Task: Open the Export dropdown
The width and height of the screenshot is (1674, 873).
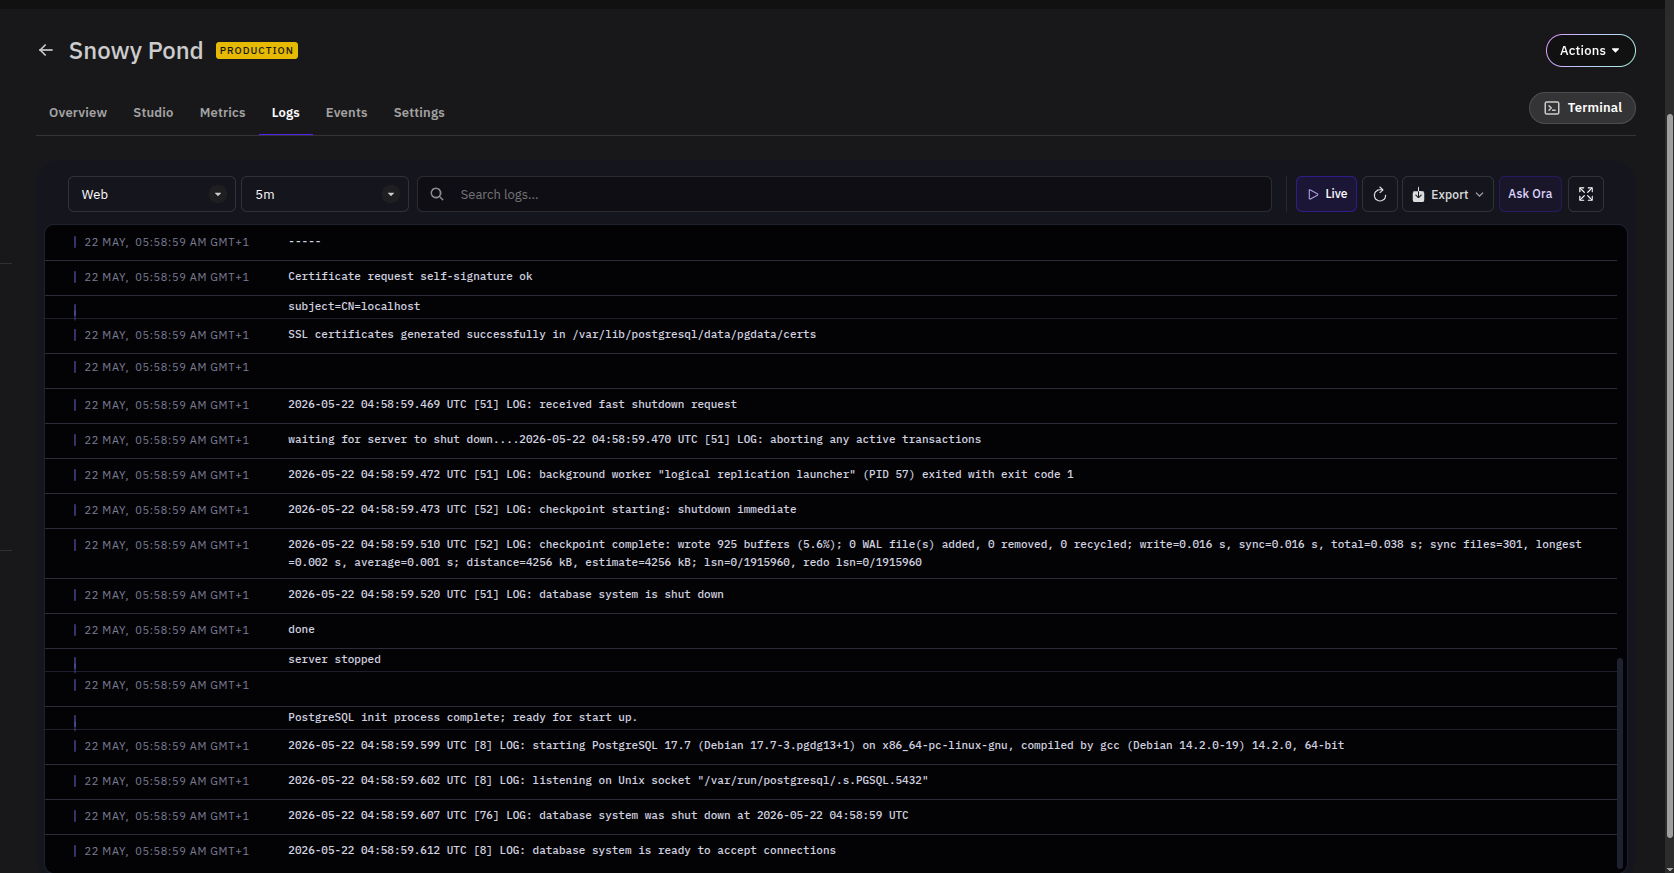Action: click(1448, 194)
